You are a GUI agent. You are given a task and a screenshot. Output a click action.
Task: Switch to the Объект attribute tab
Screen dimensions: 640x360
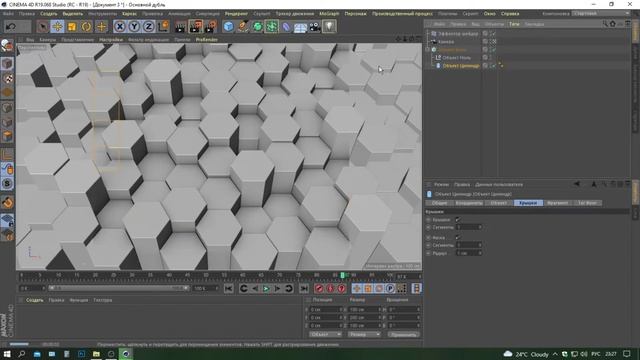[499, 203]
